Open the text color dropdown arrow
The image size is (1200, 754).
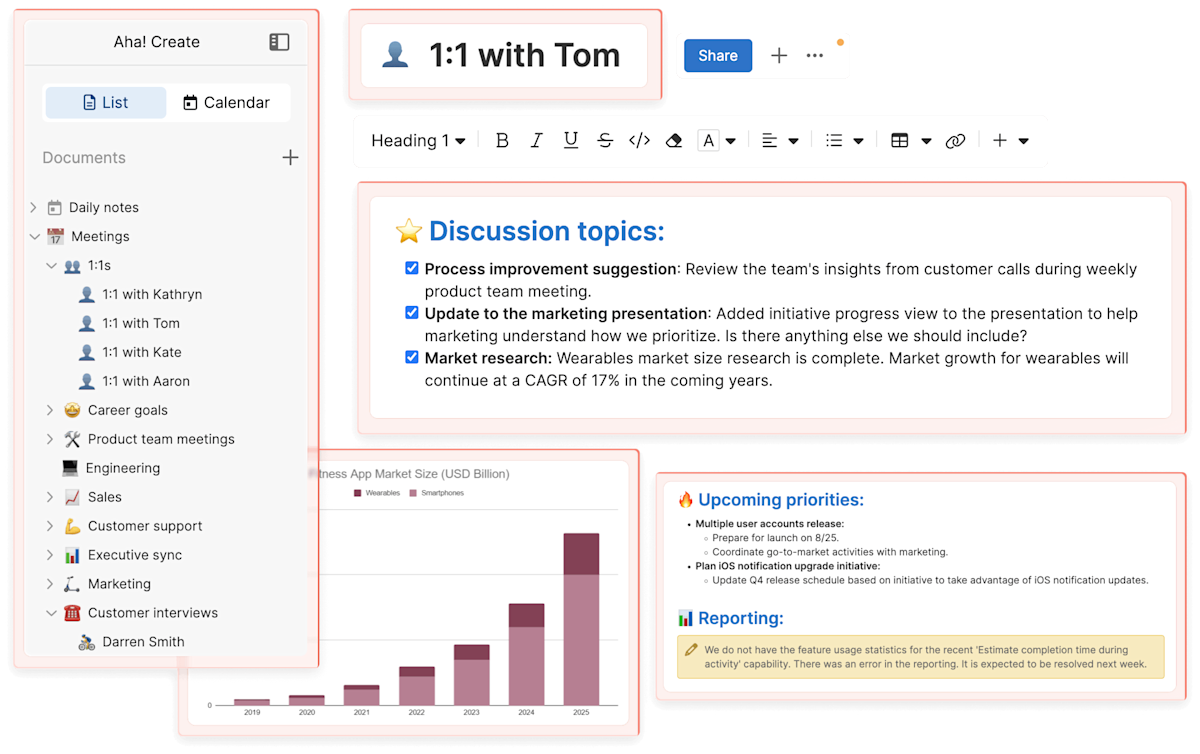[731, 141]
